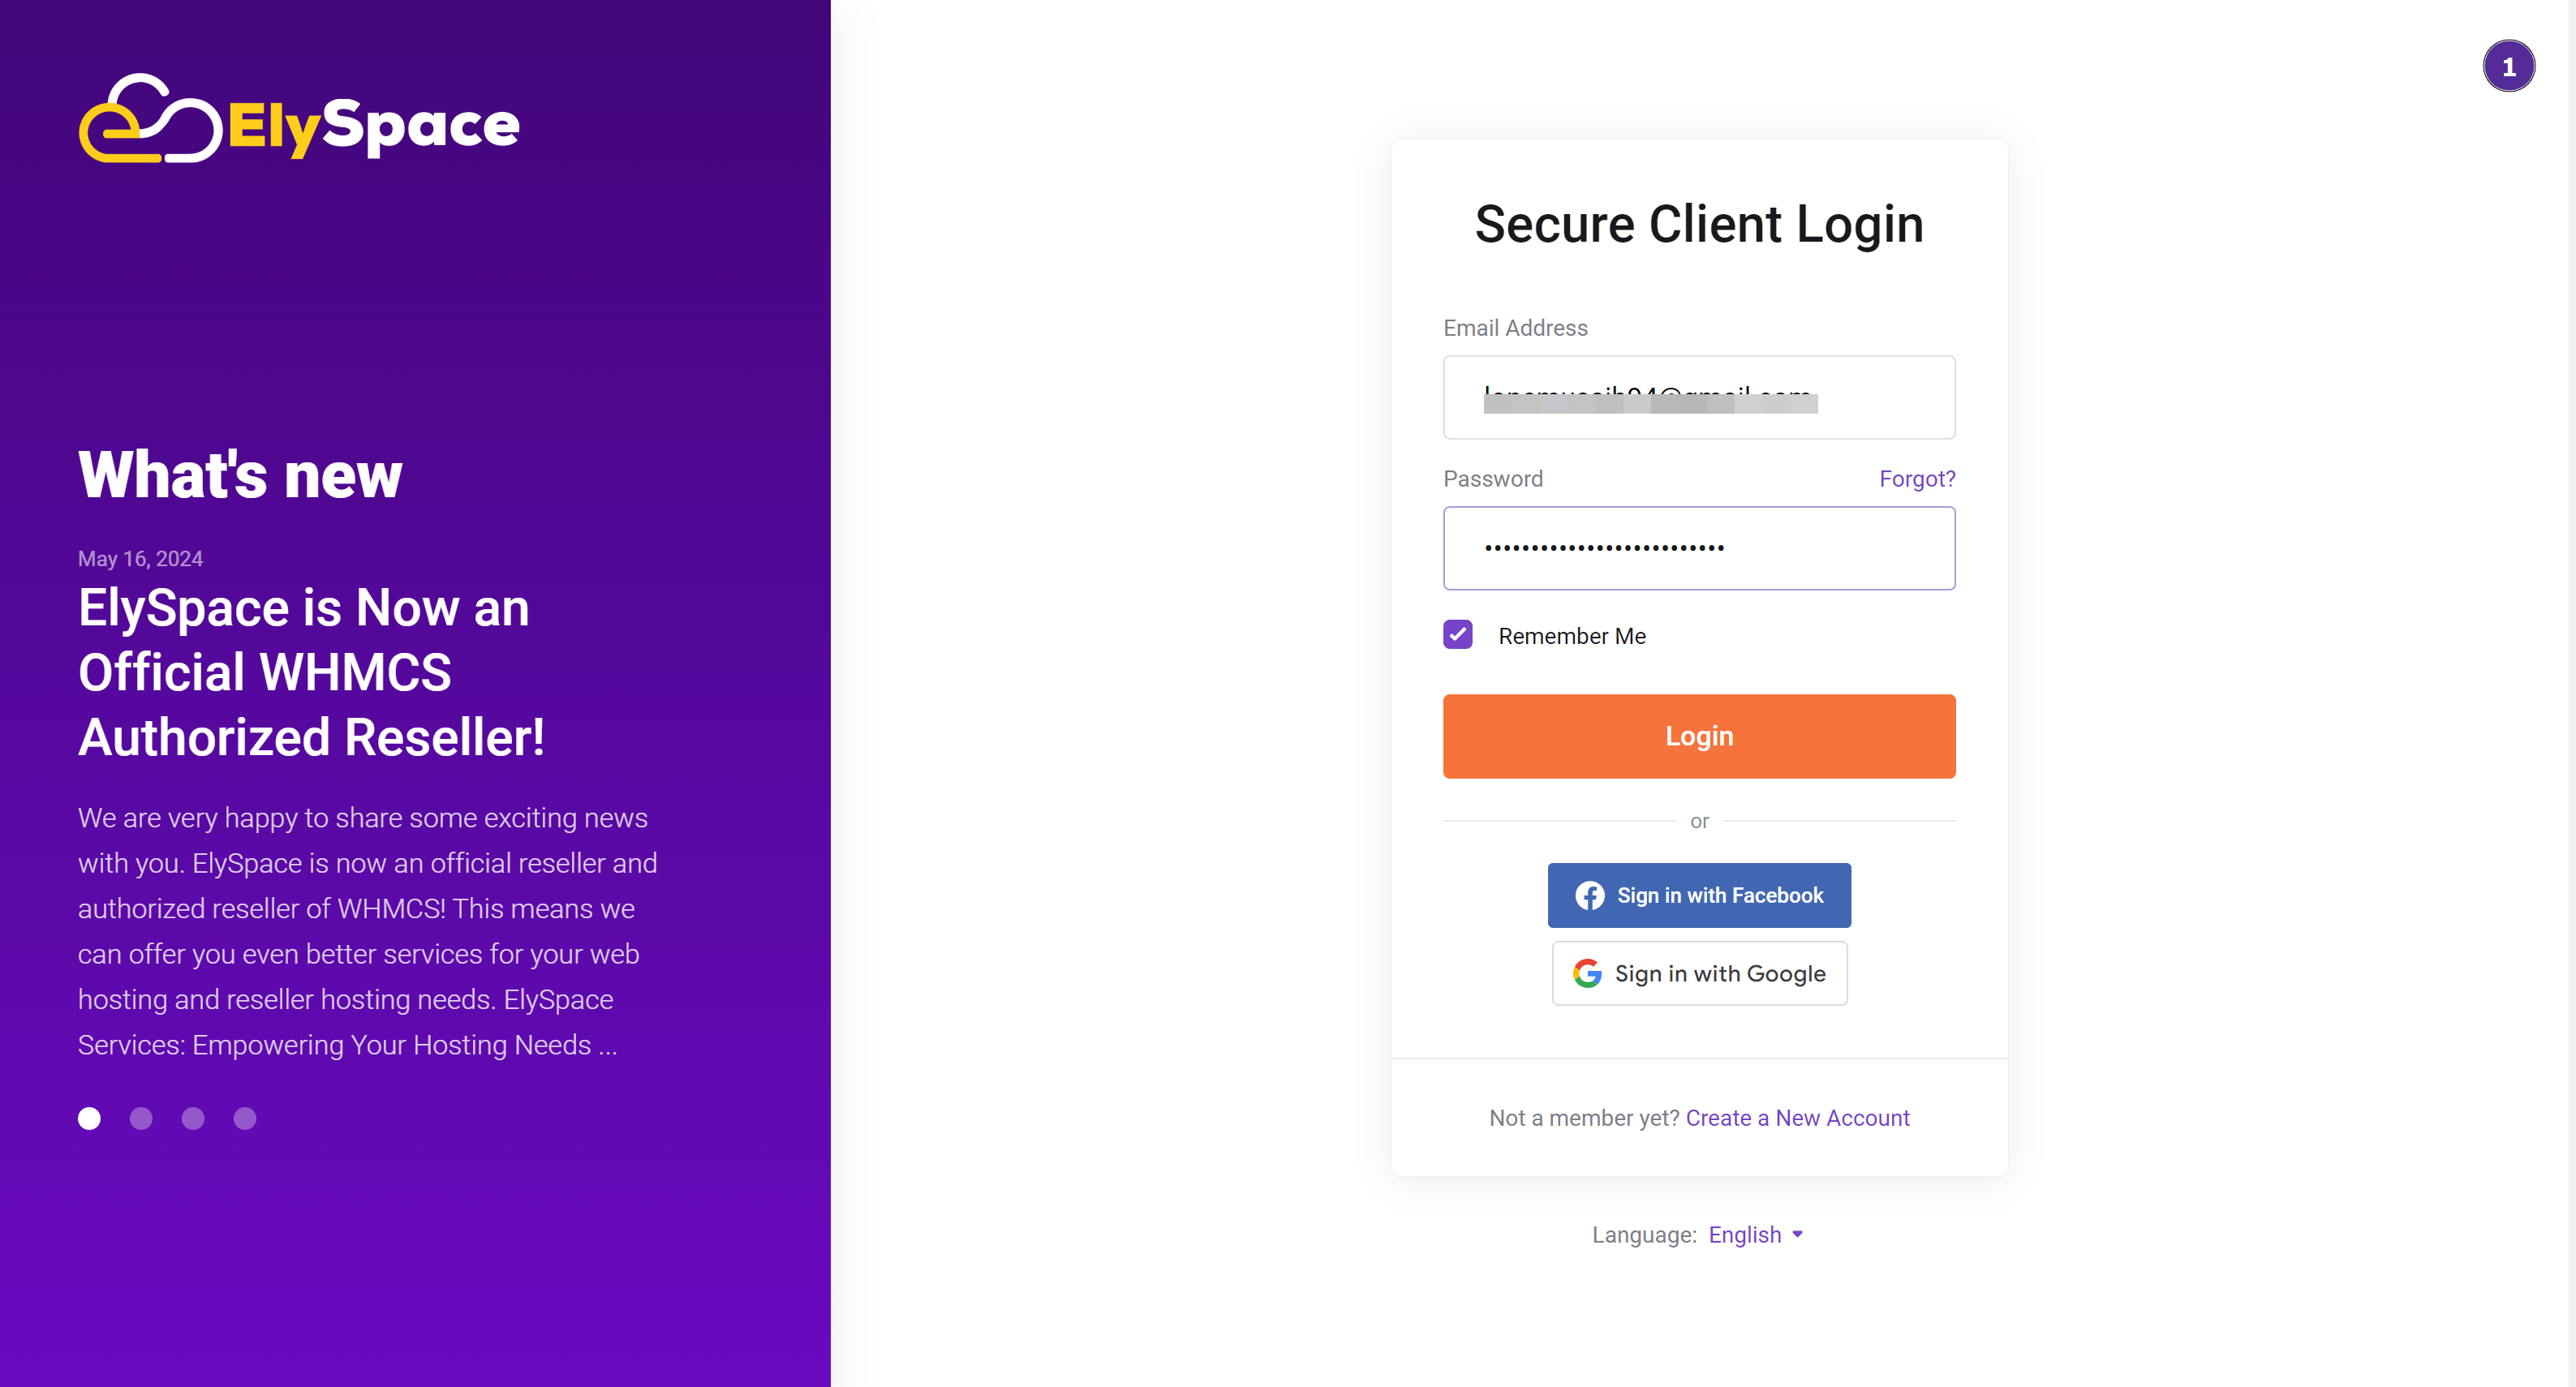
Task: Click the notification badge icon top-right
Action: [x=2508, y=67]
